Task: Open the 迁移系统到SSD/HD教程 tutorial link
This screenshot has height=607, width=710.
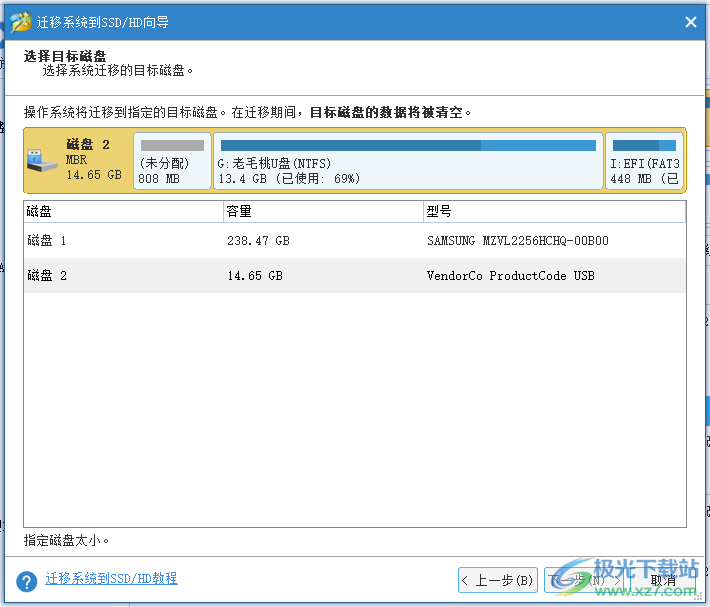Action: (x=111, y=578)
